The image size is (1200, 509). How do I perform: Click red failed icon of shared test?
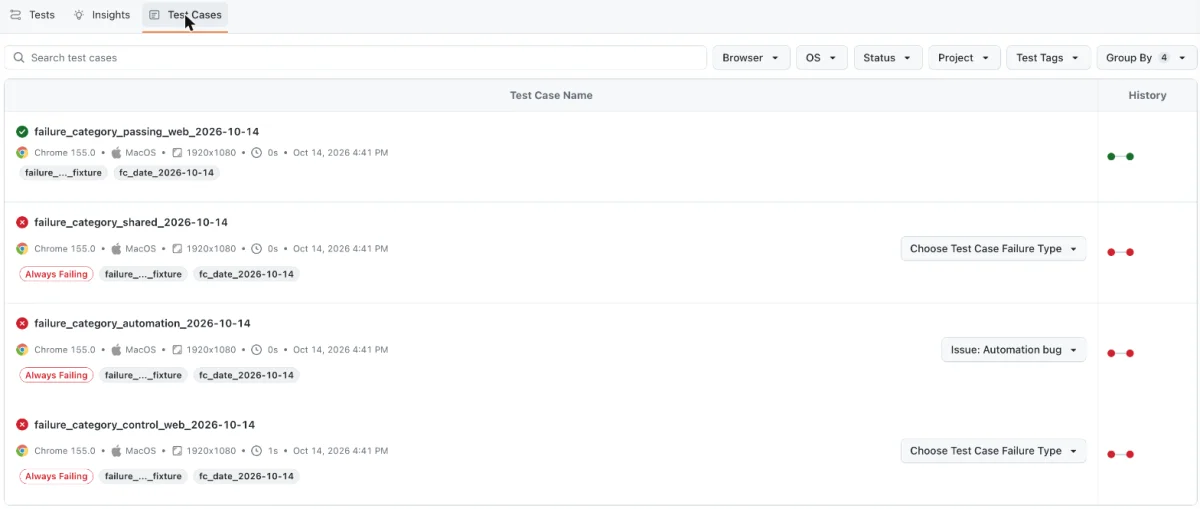[22, 222]
